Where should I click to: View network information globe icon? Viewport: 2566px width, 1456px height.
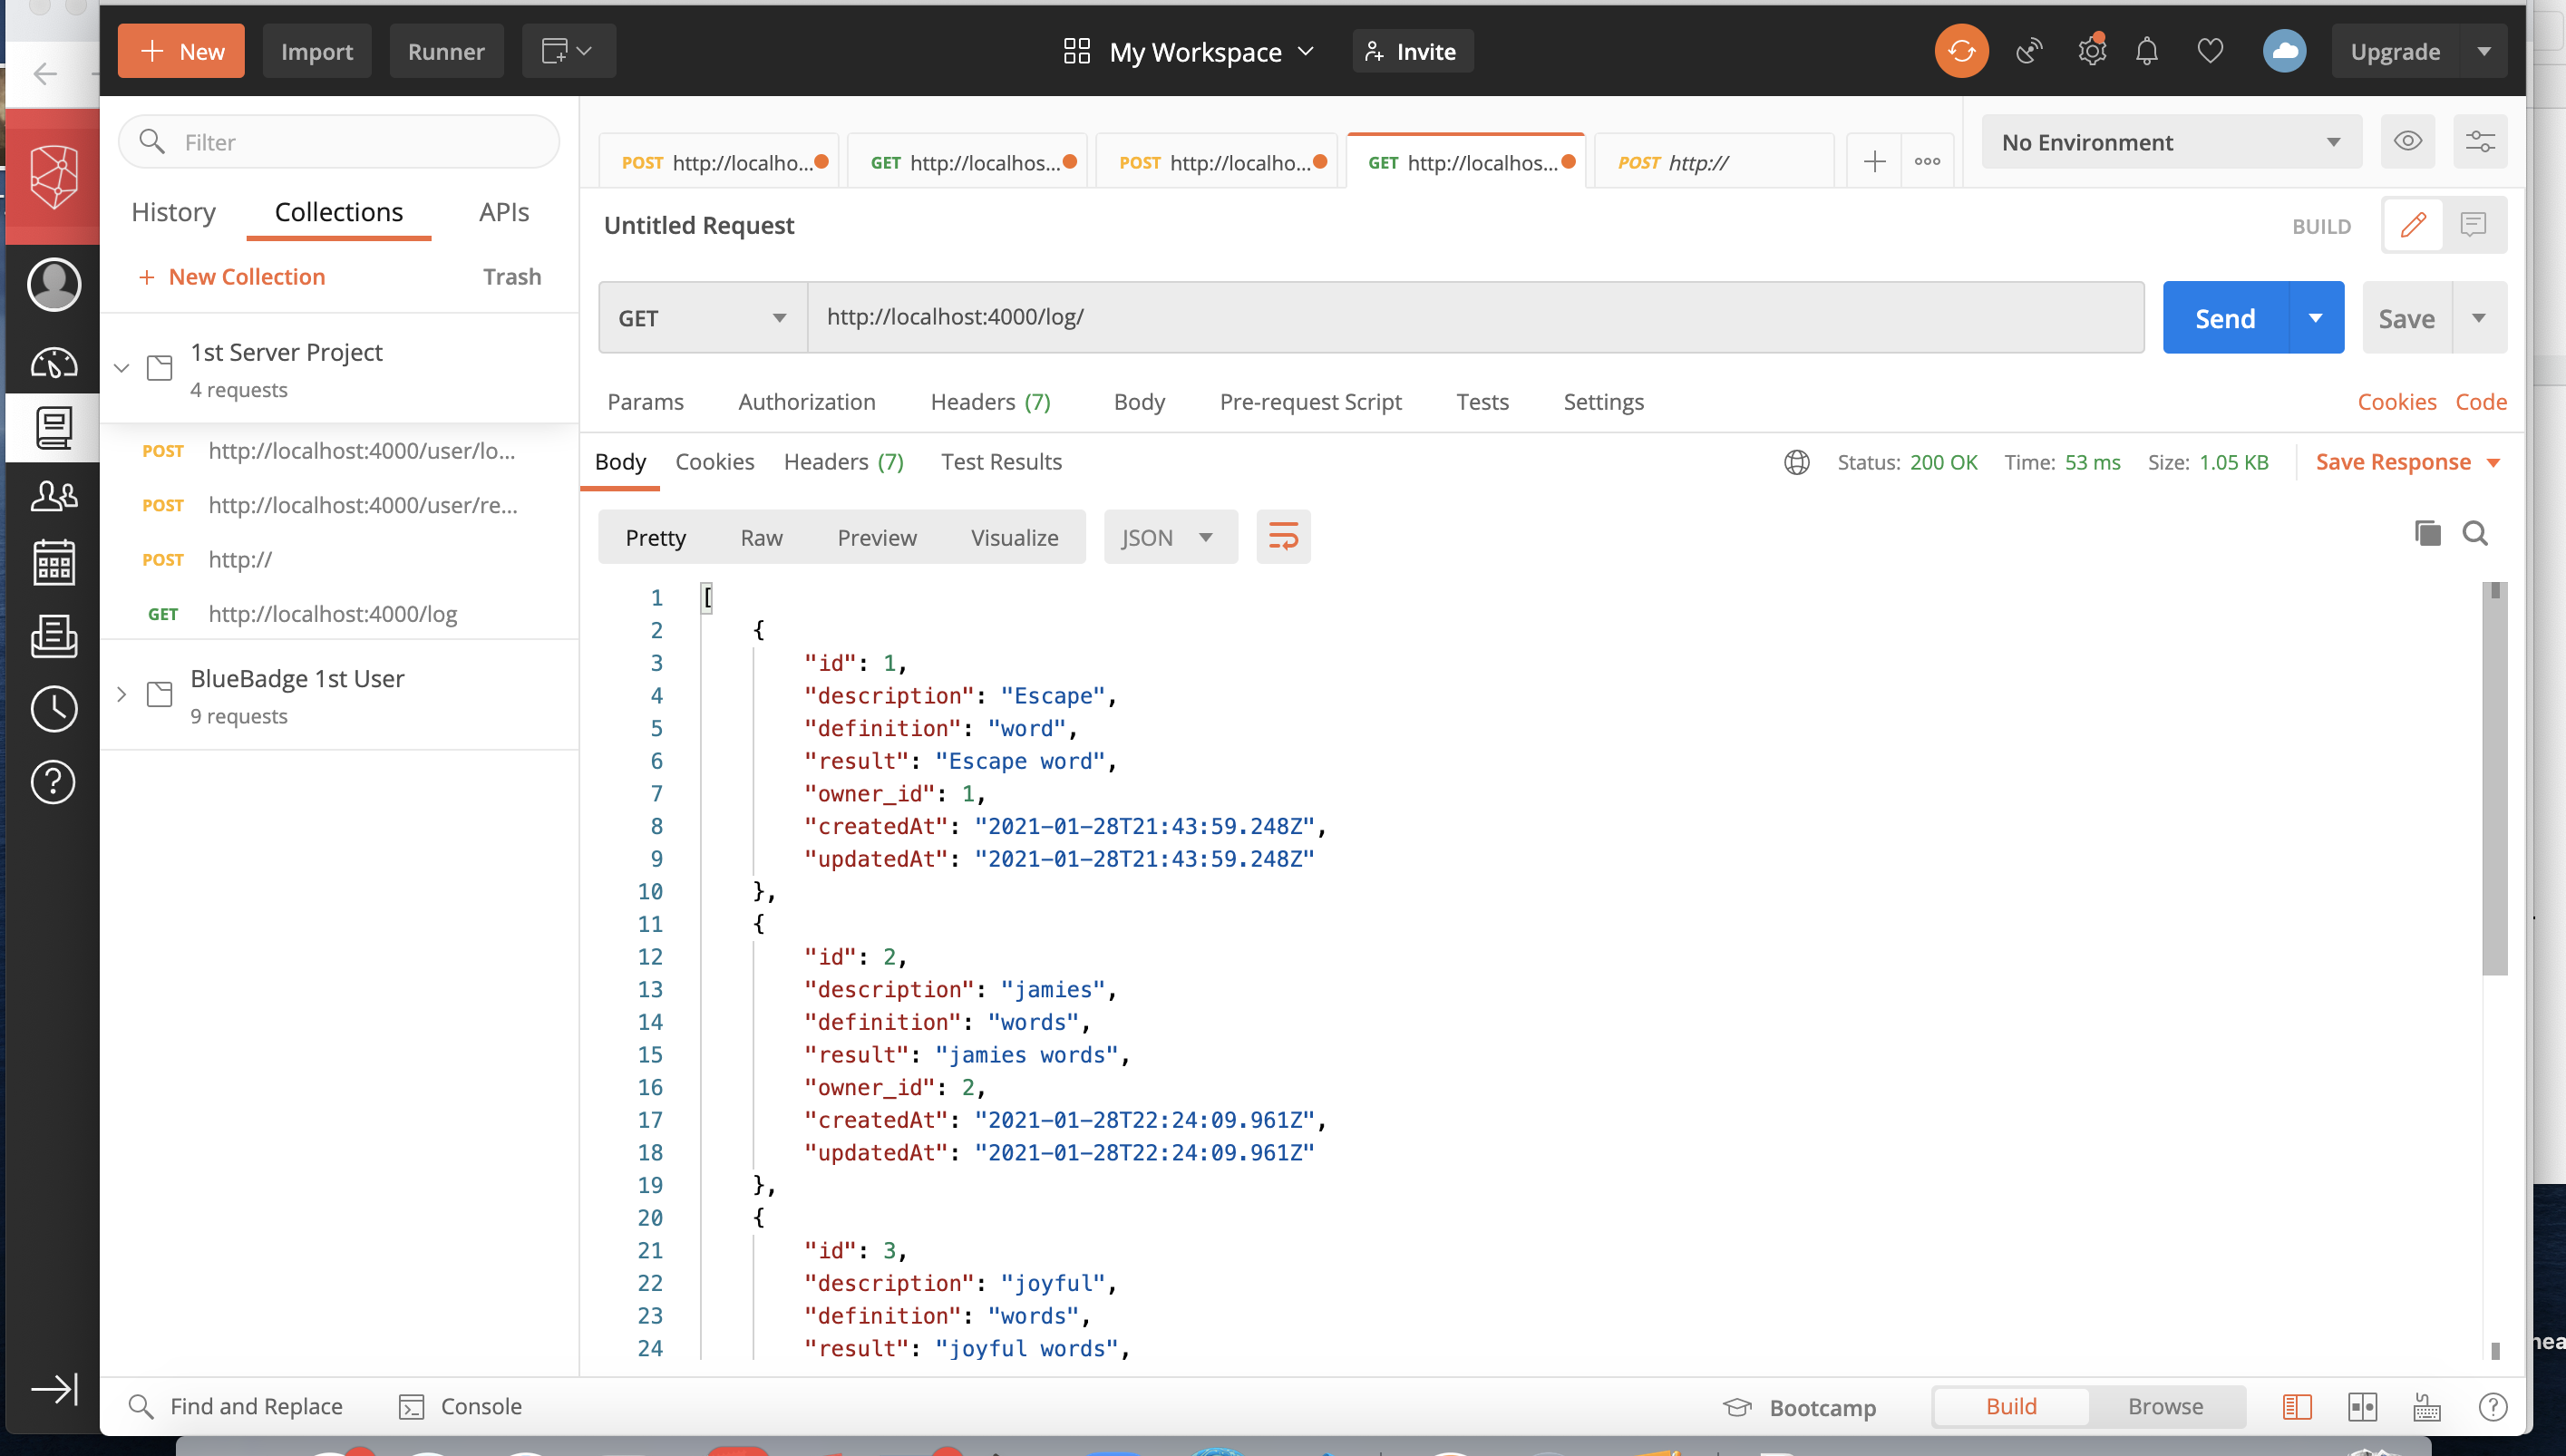point(1796,462)
